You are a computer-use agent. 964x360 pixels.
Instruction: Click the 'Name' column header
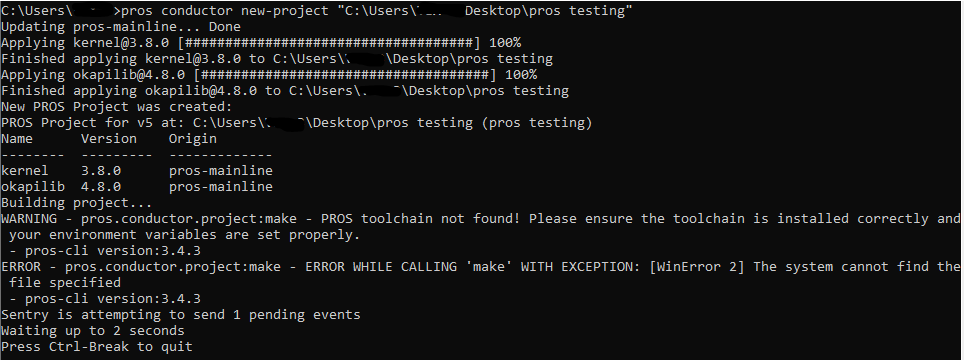pyautogui.click(x=17, y=138)
